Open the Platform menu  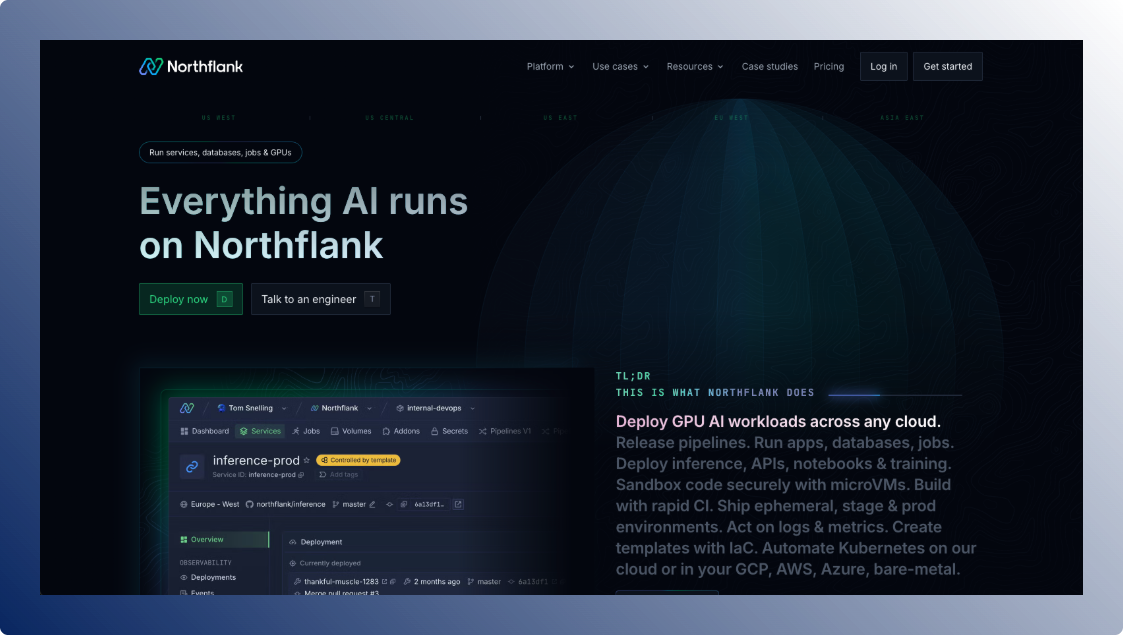(x=551, y=67)
